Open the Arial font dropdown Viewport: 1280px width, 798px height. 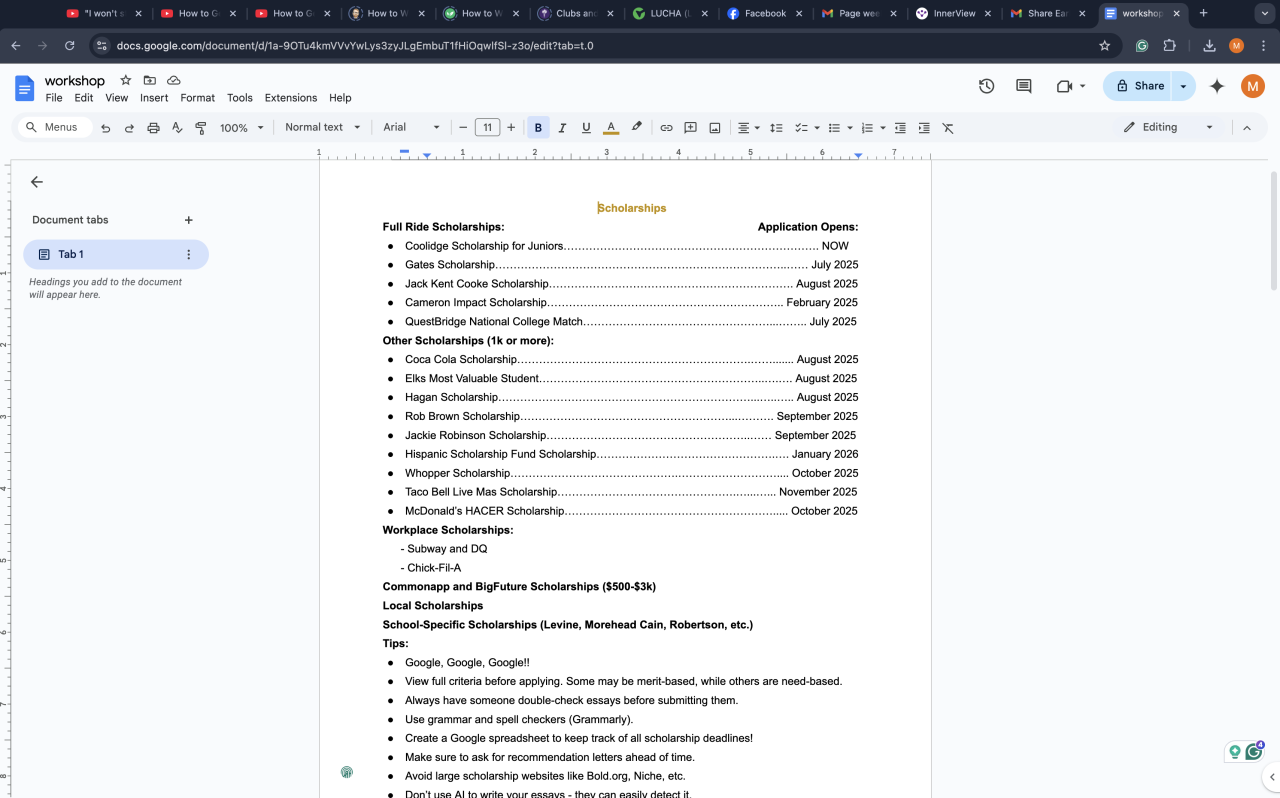411,128
